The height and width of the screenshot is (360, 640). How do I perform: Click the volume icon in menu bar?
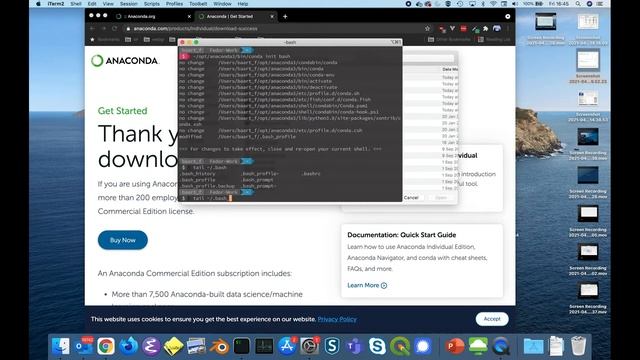click(515, 4)
